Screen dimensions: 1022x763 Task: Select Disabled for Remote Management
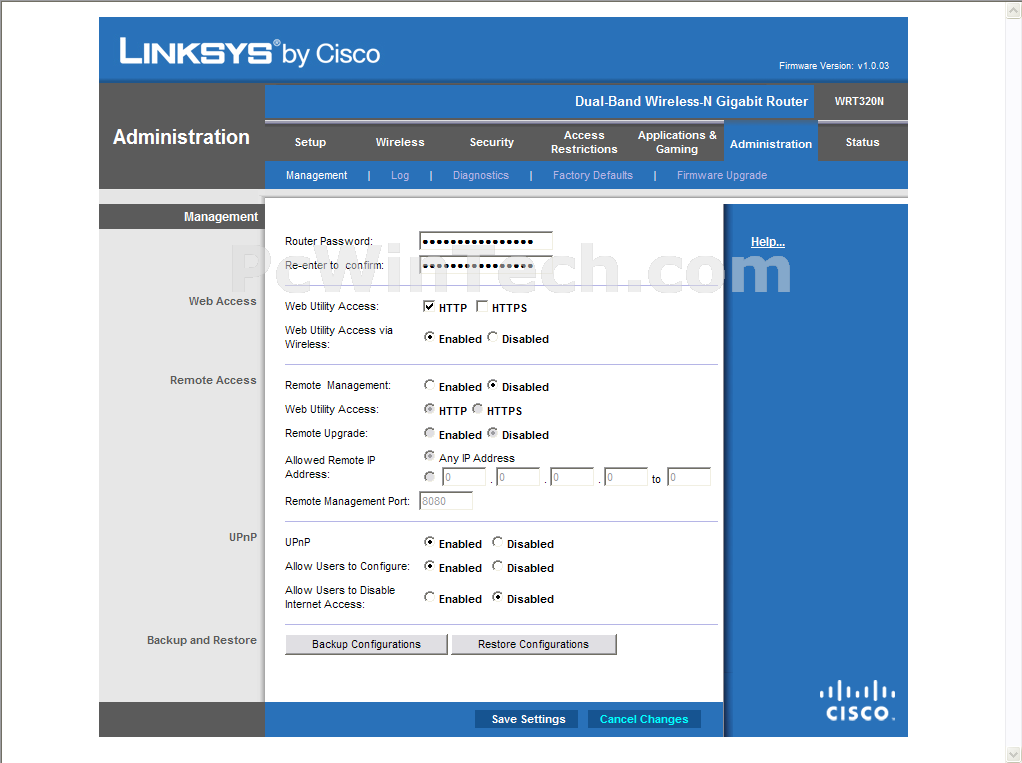492,385
